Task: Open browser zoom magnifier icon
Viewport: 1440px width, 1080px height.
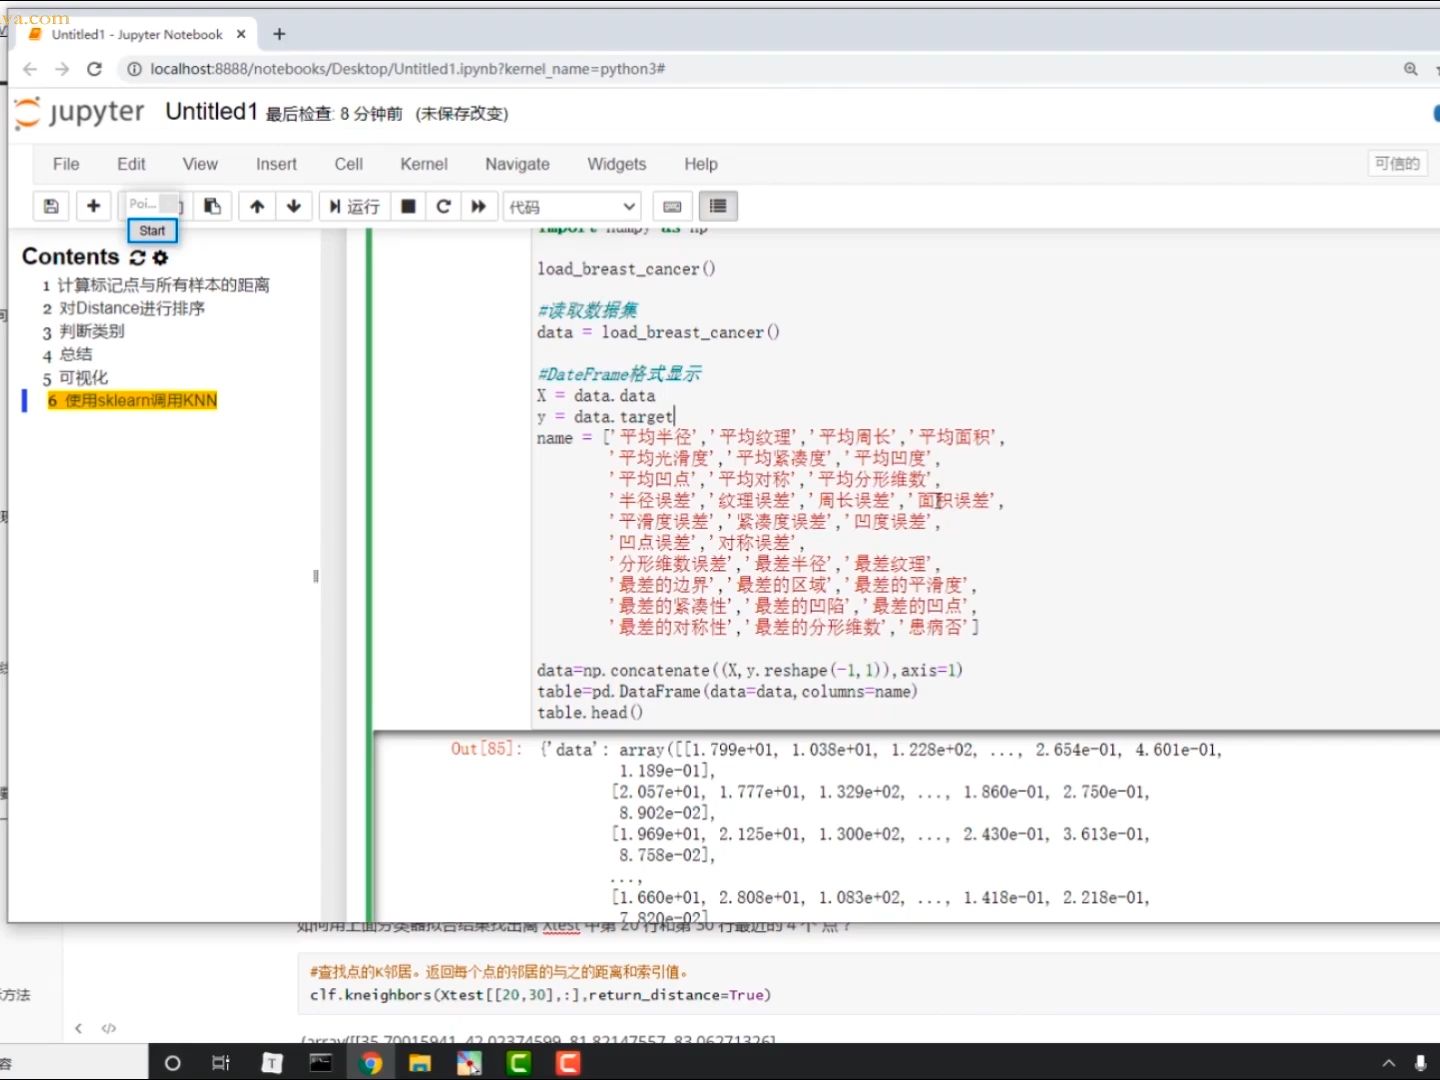Action: [x=1410, y=69]
